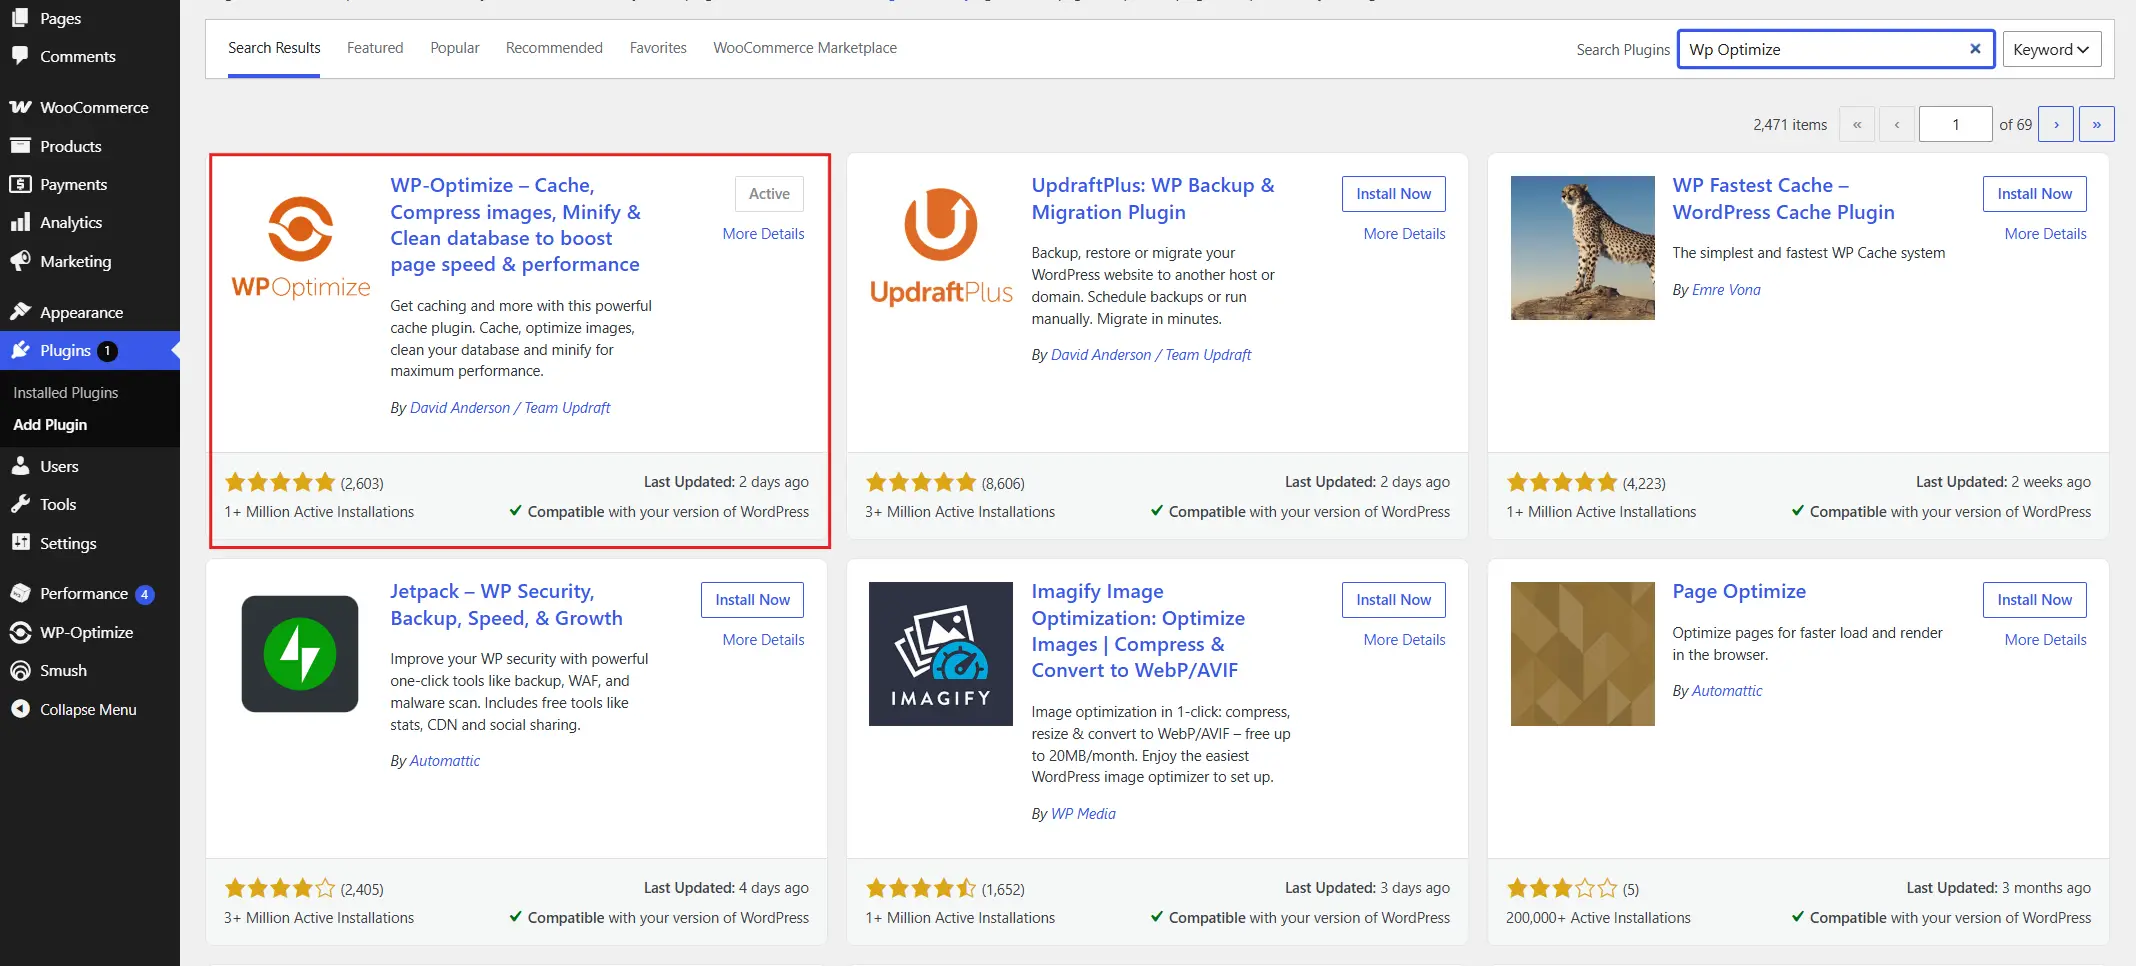Viewport: 2136px width, 966px height.
Task: Jump to the last results page arrow
Action: coord(2097,124)
